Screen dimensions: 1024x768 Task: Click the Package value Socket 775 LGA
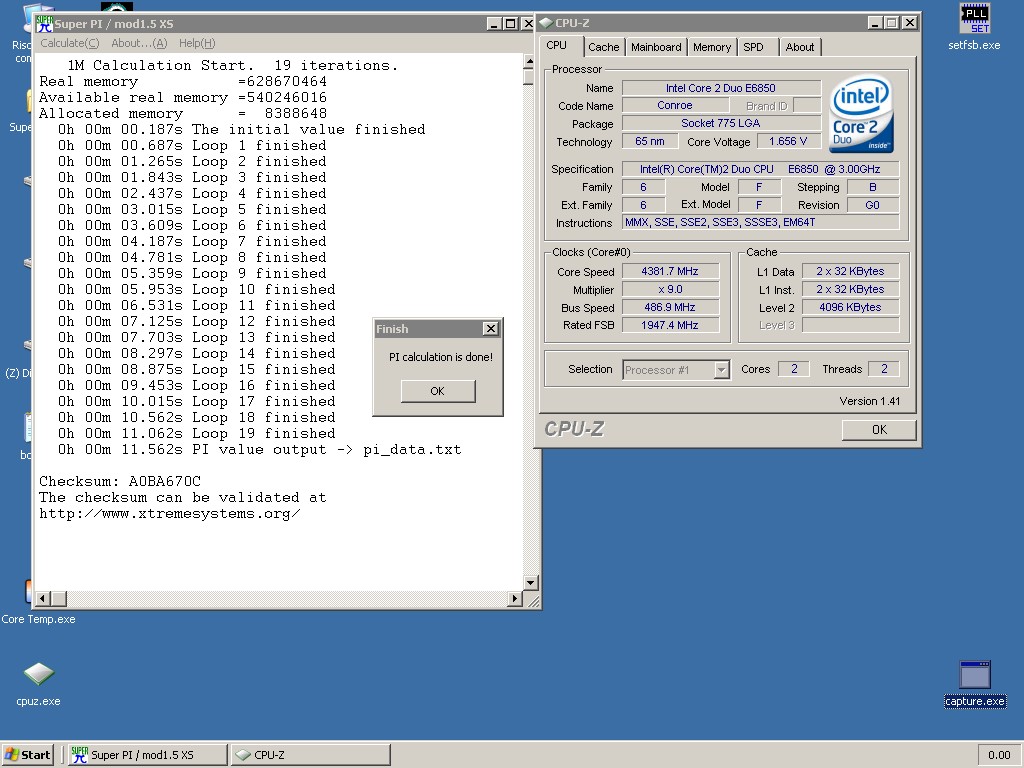click(x=721, y=123)
